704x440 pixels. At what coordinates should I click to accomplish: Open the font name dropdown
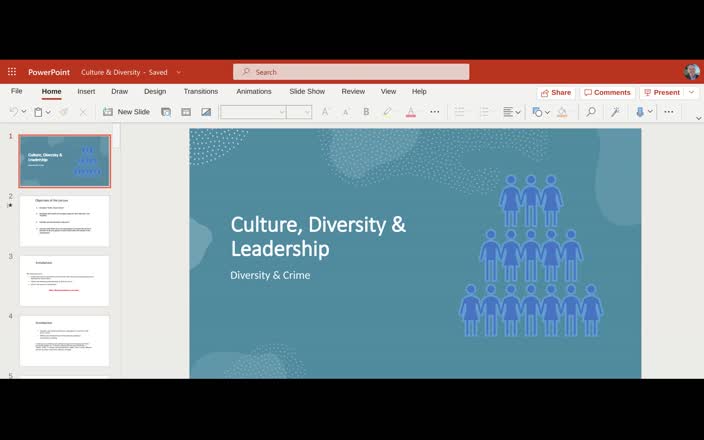(x=252, y=112)
